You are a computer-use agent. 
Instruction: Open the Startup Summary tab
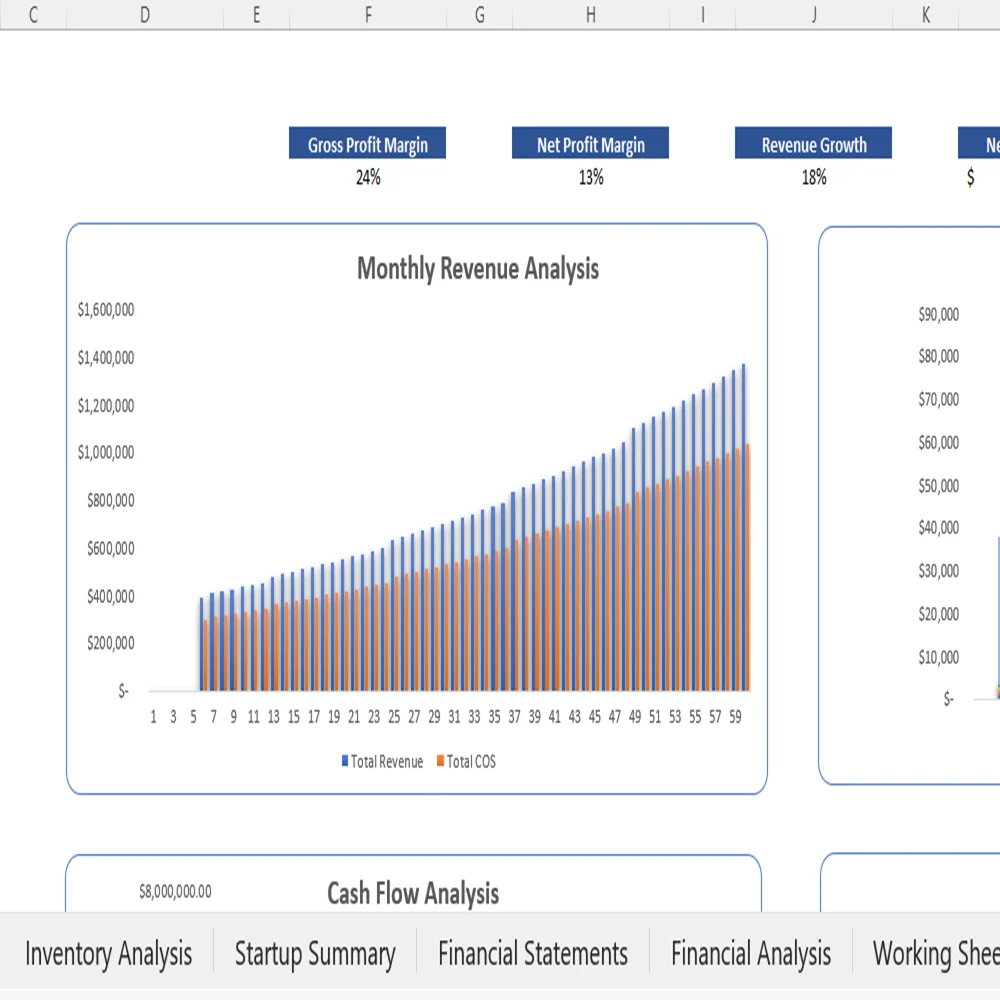(314, 953)
